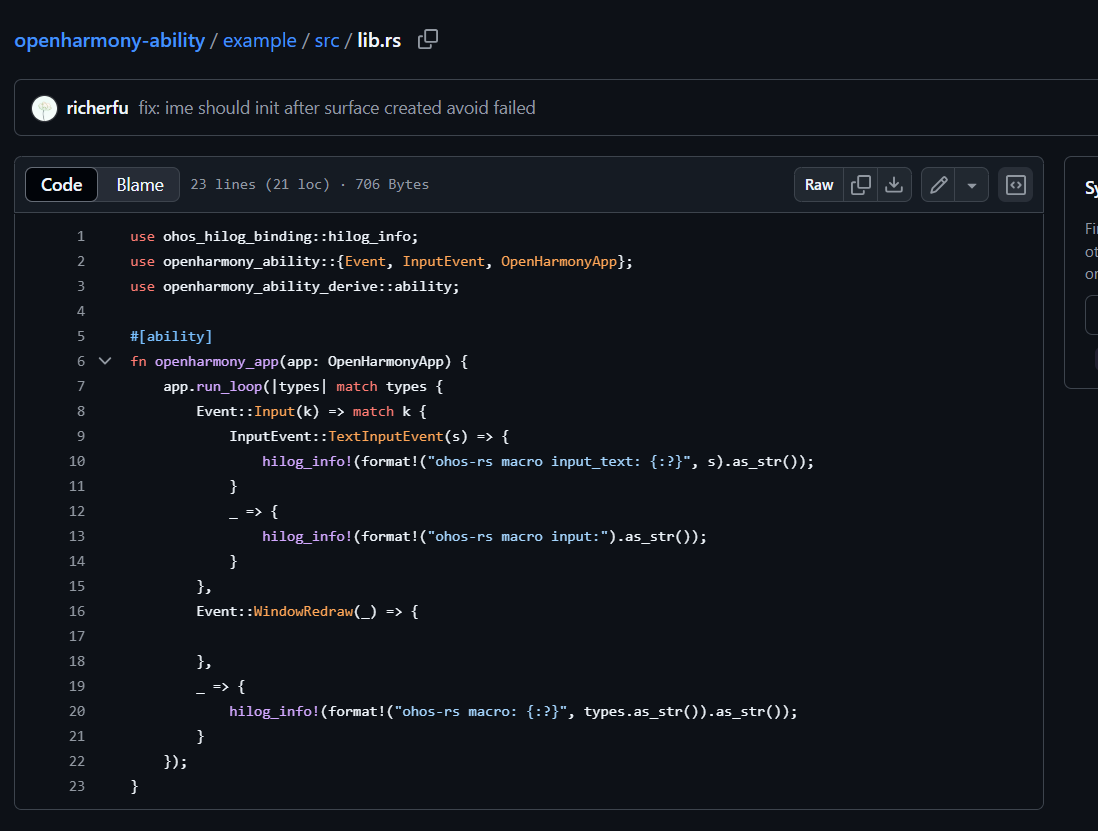
Task: Click the "23 lines (21 loc) · 706 Bytes" text
Action: pyautogui.click(x=310, y=185)
